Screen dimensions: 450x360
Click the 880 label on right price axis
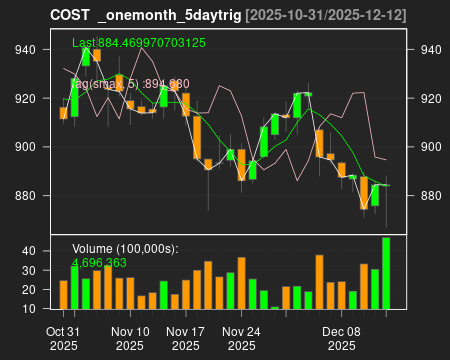click(431, 195)
